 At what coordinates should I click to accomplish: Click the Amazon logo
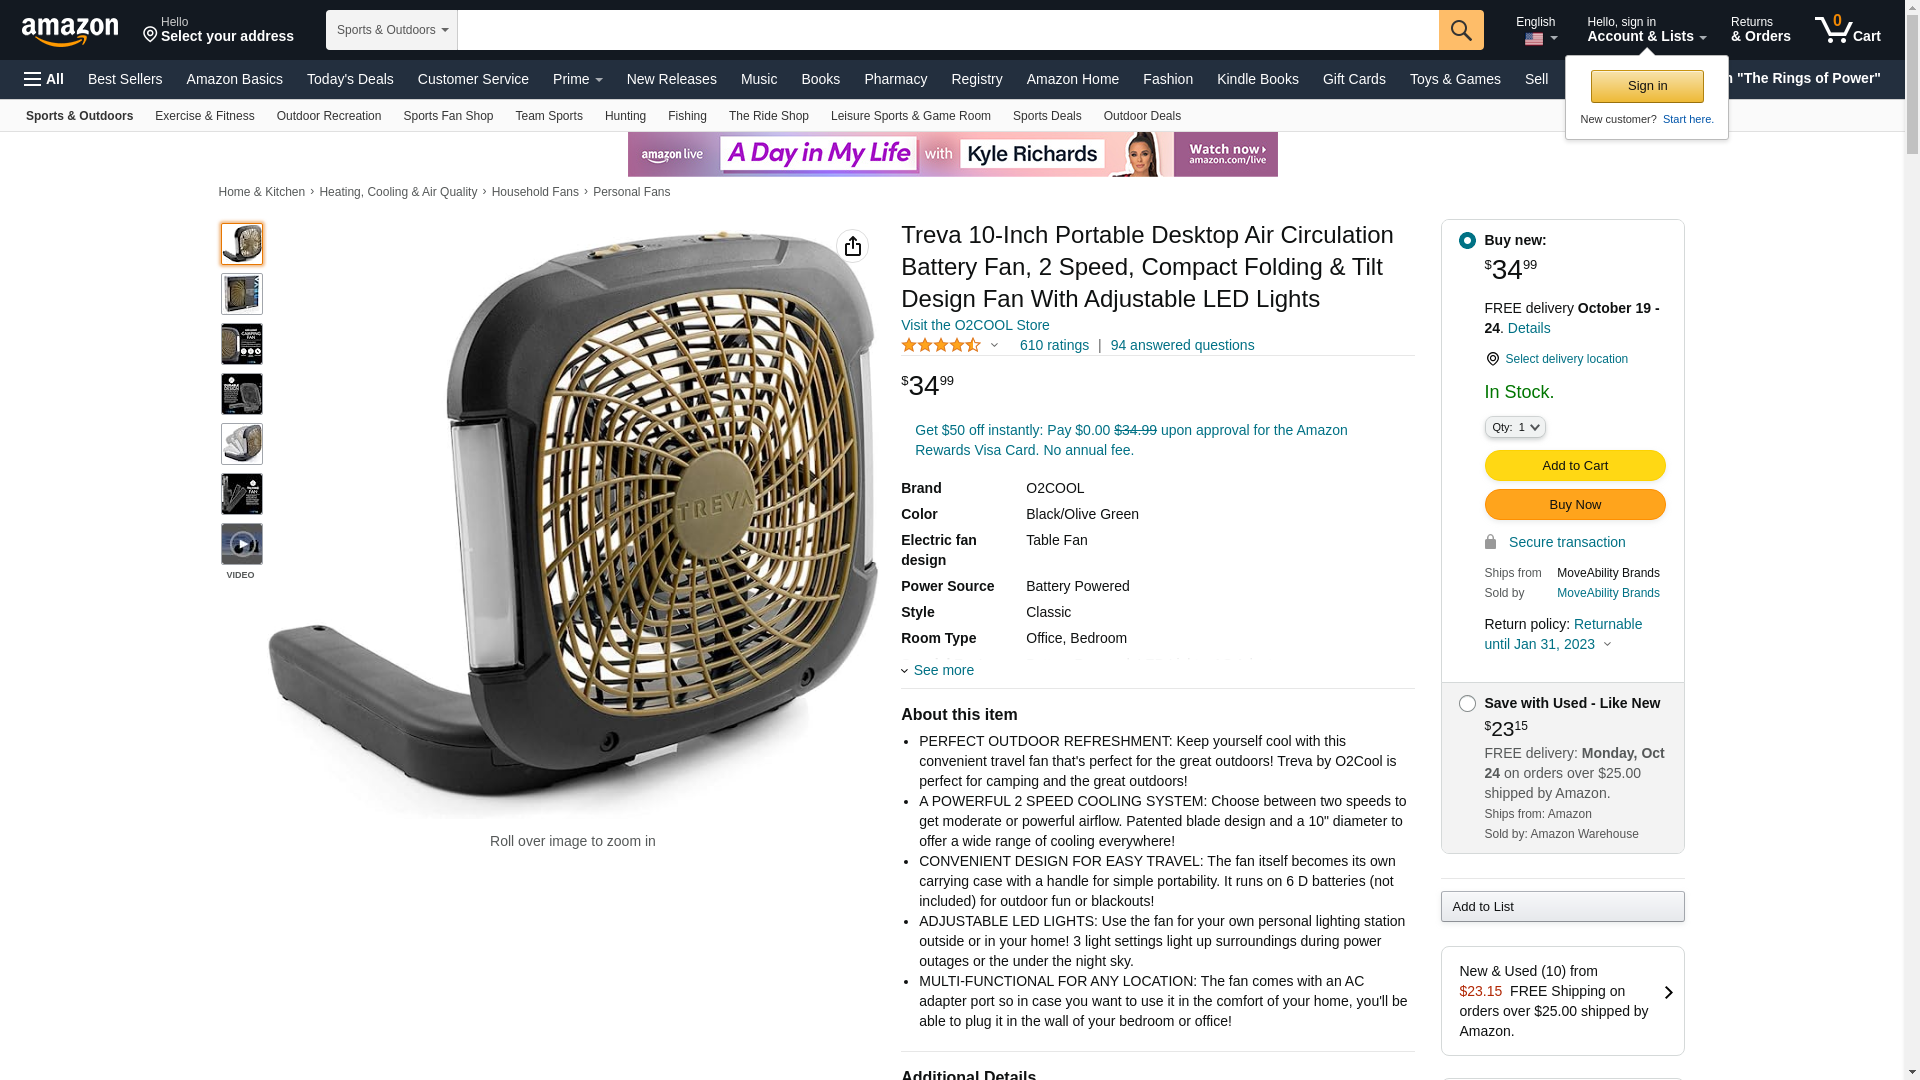click(x=70, y=31)
